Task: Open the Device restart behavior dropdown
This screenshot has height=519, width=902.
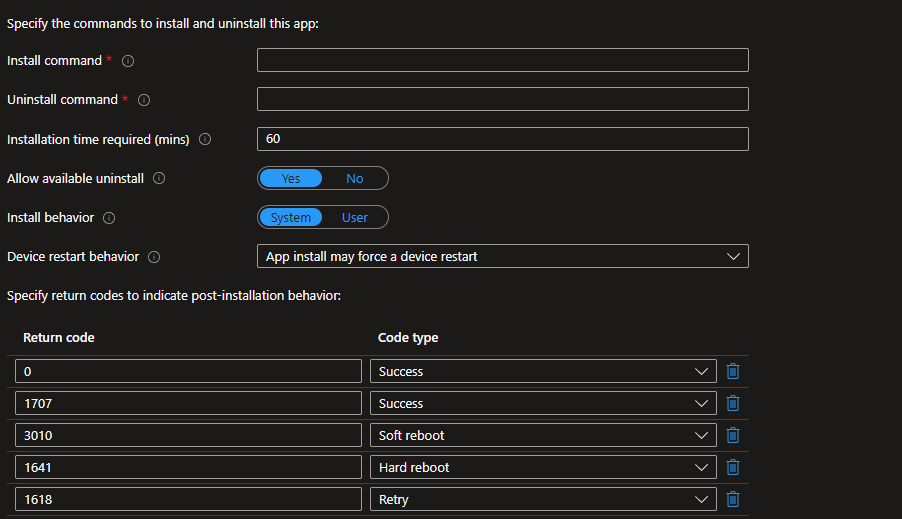Action: [x=503, y=256]
